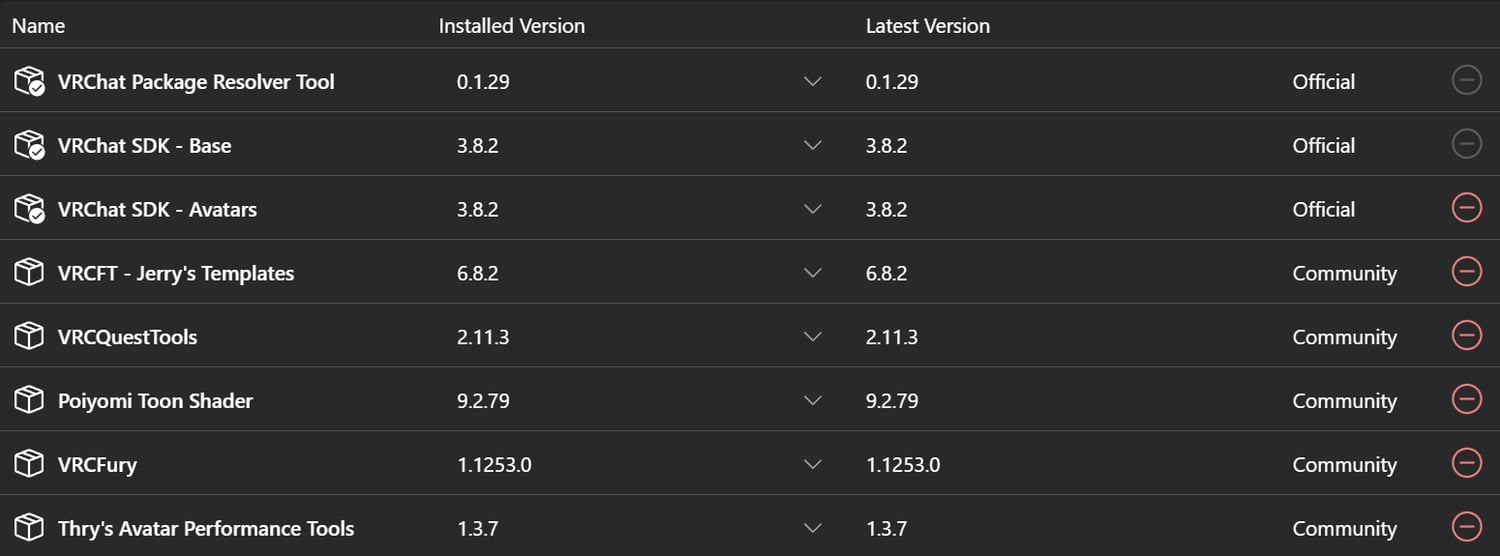The width and height of the screenshot is (1500, 556).
Task: Click the Poiyomi Toon Shader box icon
Action: (29, 400)
